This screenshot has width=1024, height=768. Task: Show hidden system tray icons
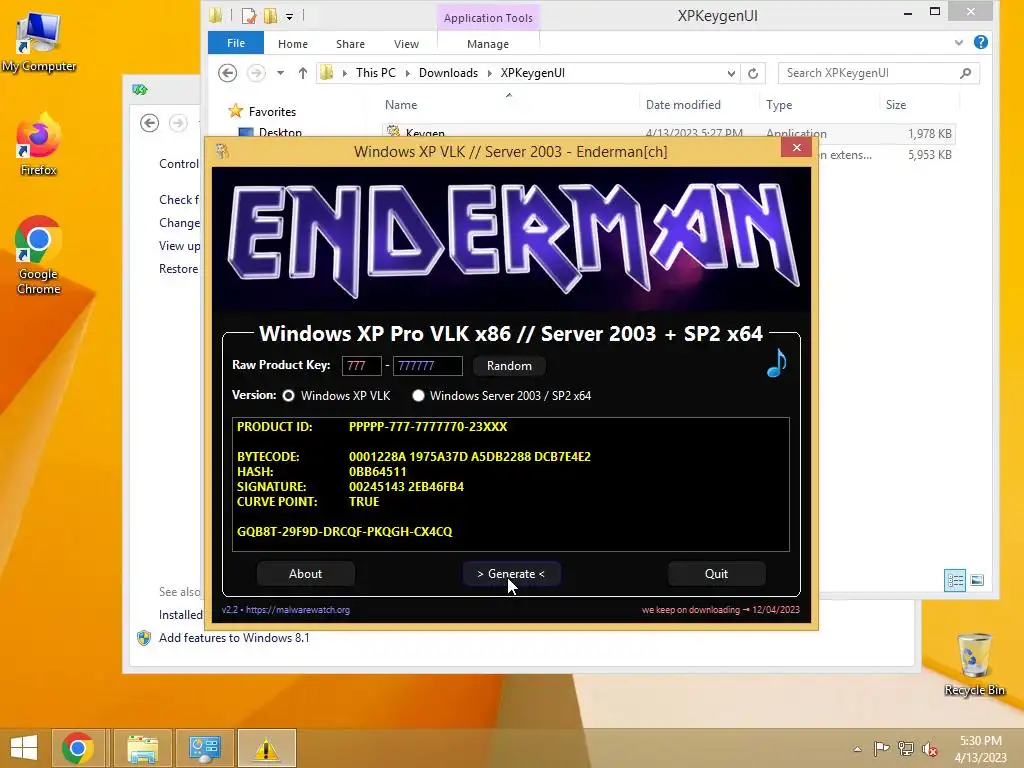pyautogui.click(x=857, y=748)
